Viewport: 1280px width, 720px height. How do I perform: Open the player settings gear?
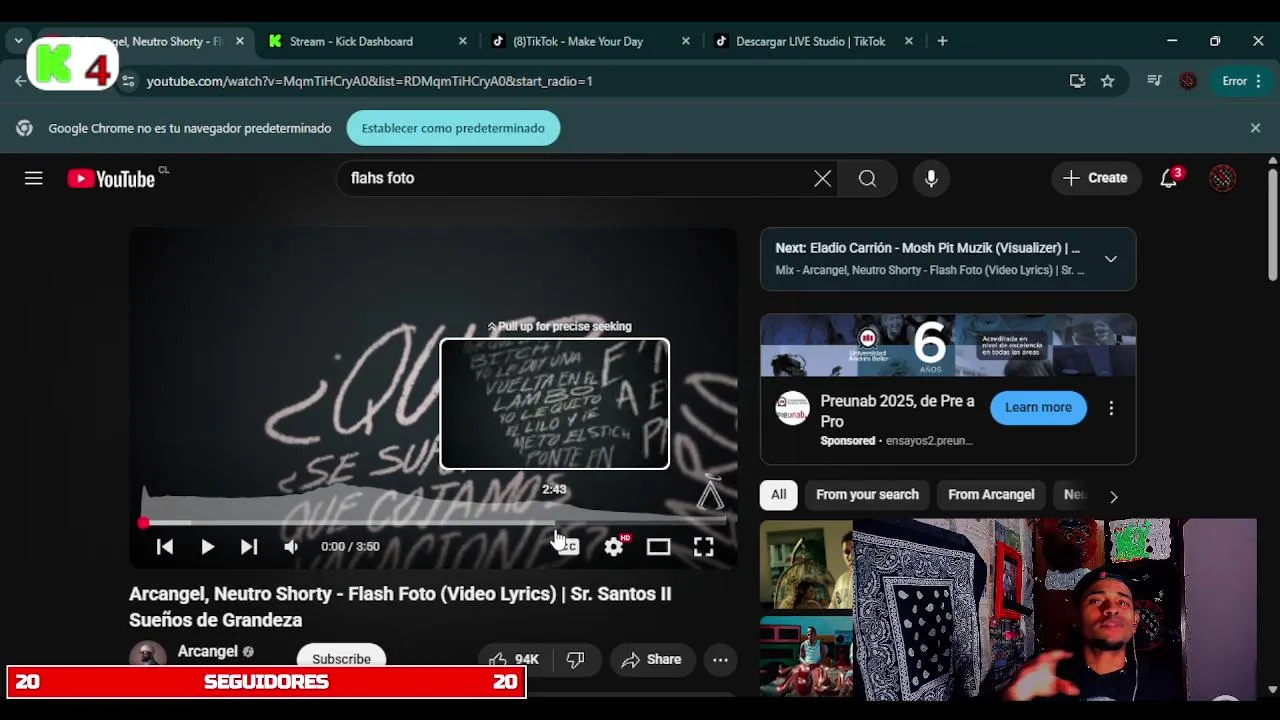click(614, 546)
